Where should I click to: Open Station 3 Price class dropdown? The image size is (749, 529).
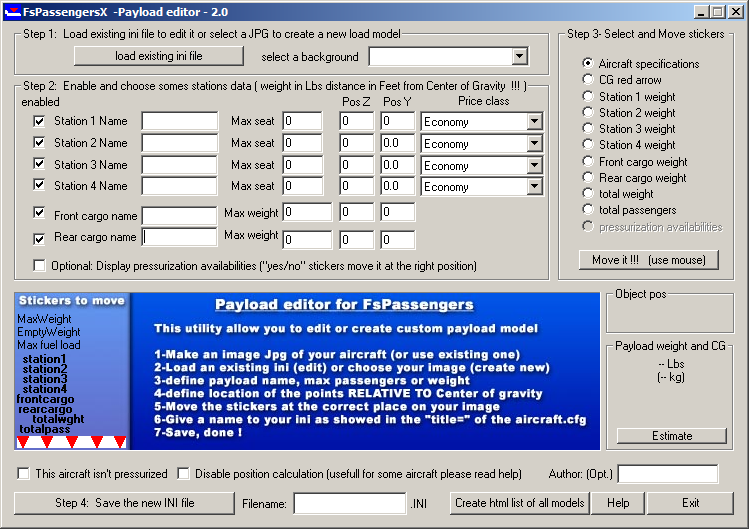coord(535,165)
